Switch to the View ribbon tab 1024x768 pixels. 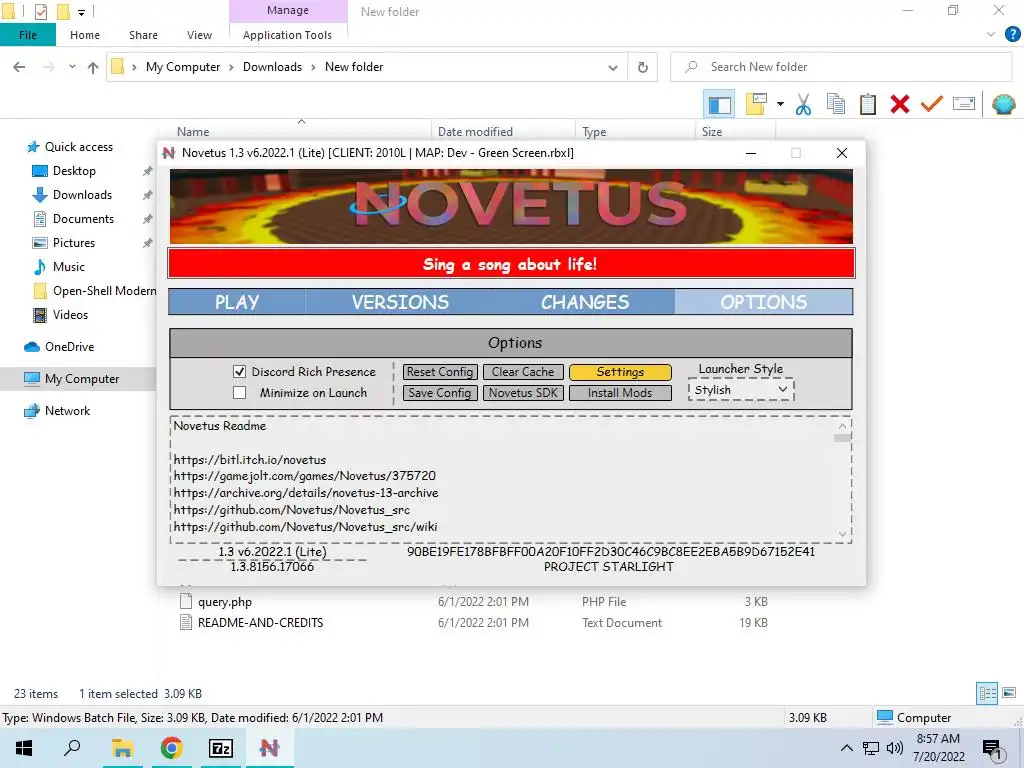click(x=199, y=35)
